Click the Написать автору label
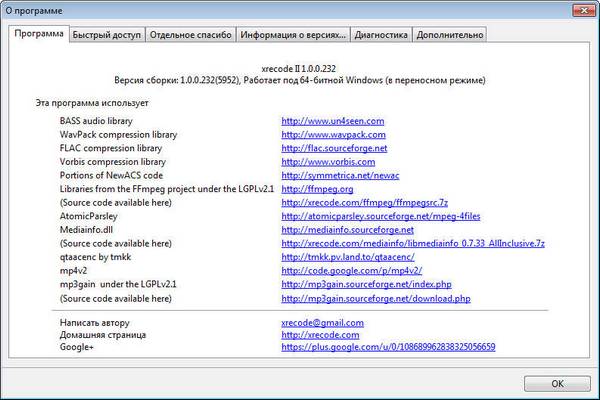Screen dimensions: 600x400 [95, 323]
